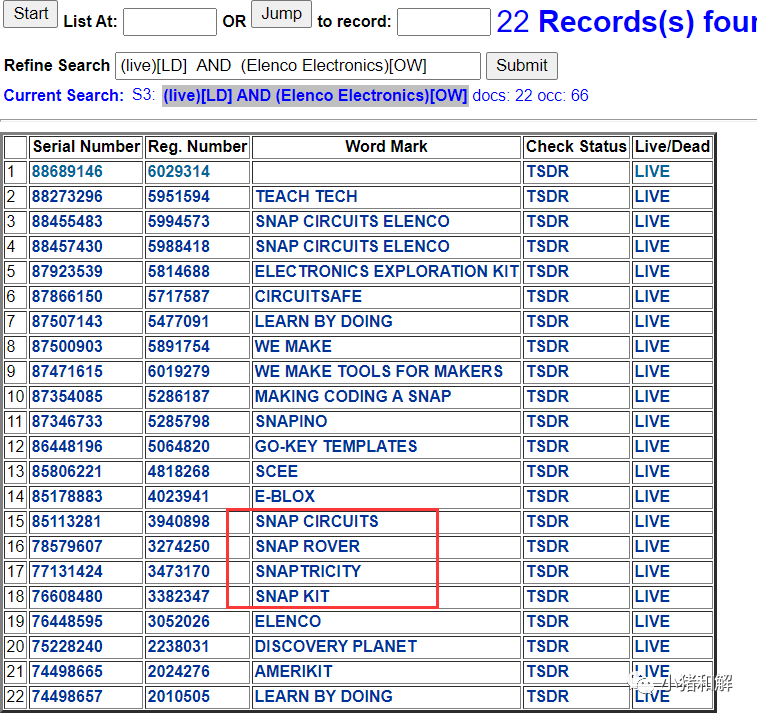
Task: Open the ELENCO word mark in row 19
Action: pos(288,622)
